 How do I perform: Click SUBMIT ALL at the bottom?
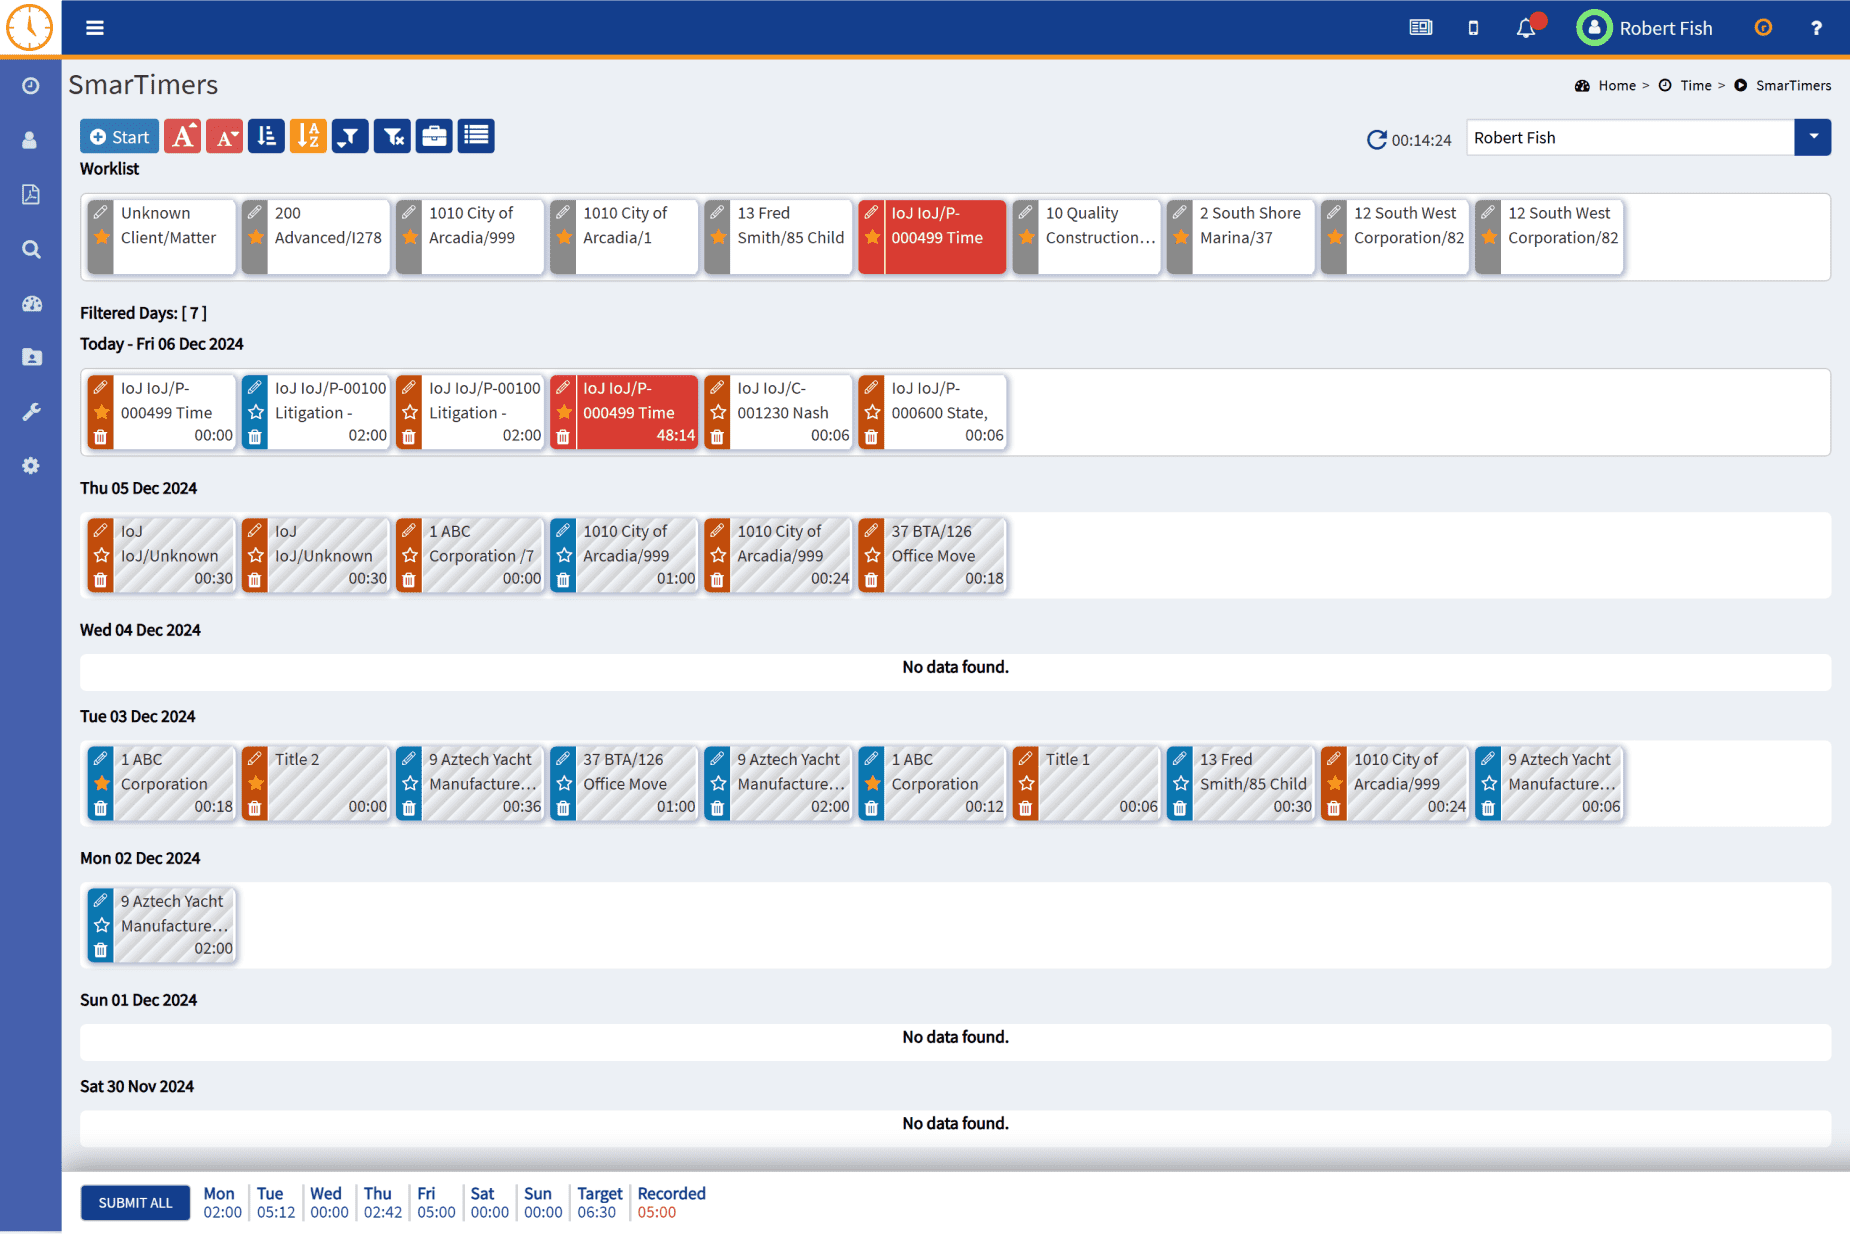click(x=134, y=1203)
